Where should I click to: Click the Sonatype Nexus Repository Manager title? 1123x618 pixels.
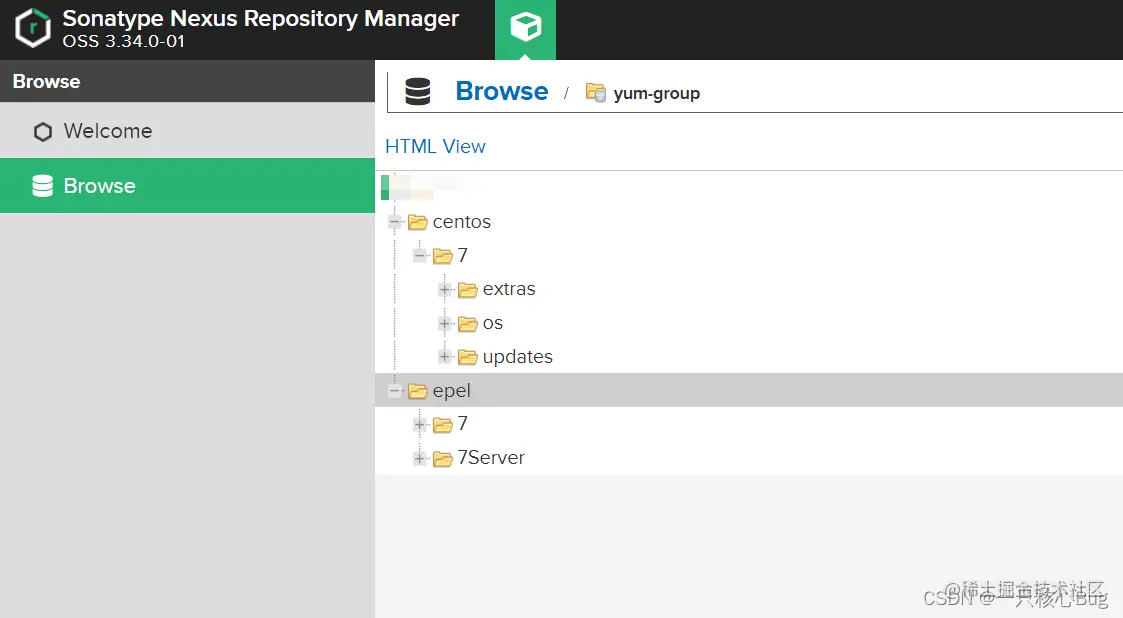coord(261,18)
